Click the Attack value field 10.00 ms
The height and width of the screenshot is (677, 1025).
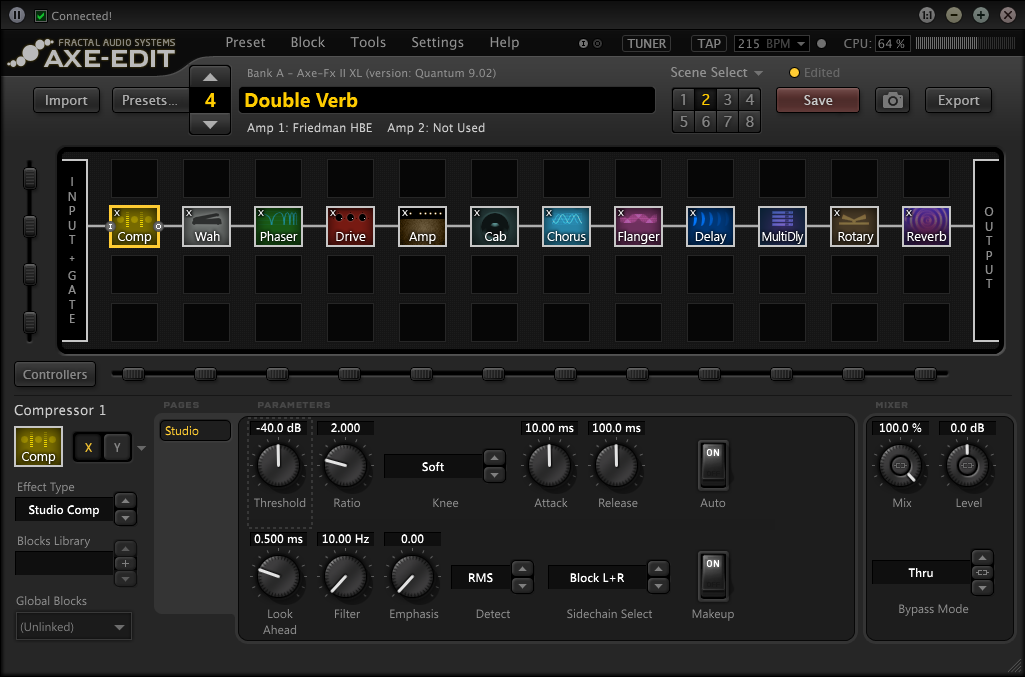pos(549,428)
